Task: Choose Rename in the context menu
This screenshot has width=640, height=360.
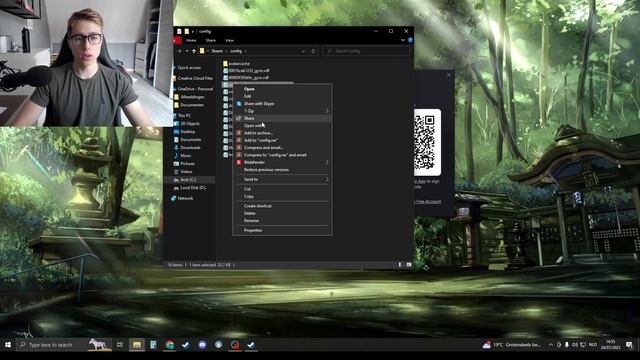Action: (x=282, y=221)
